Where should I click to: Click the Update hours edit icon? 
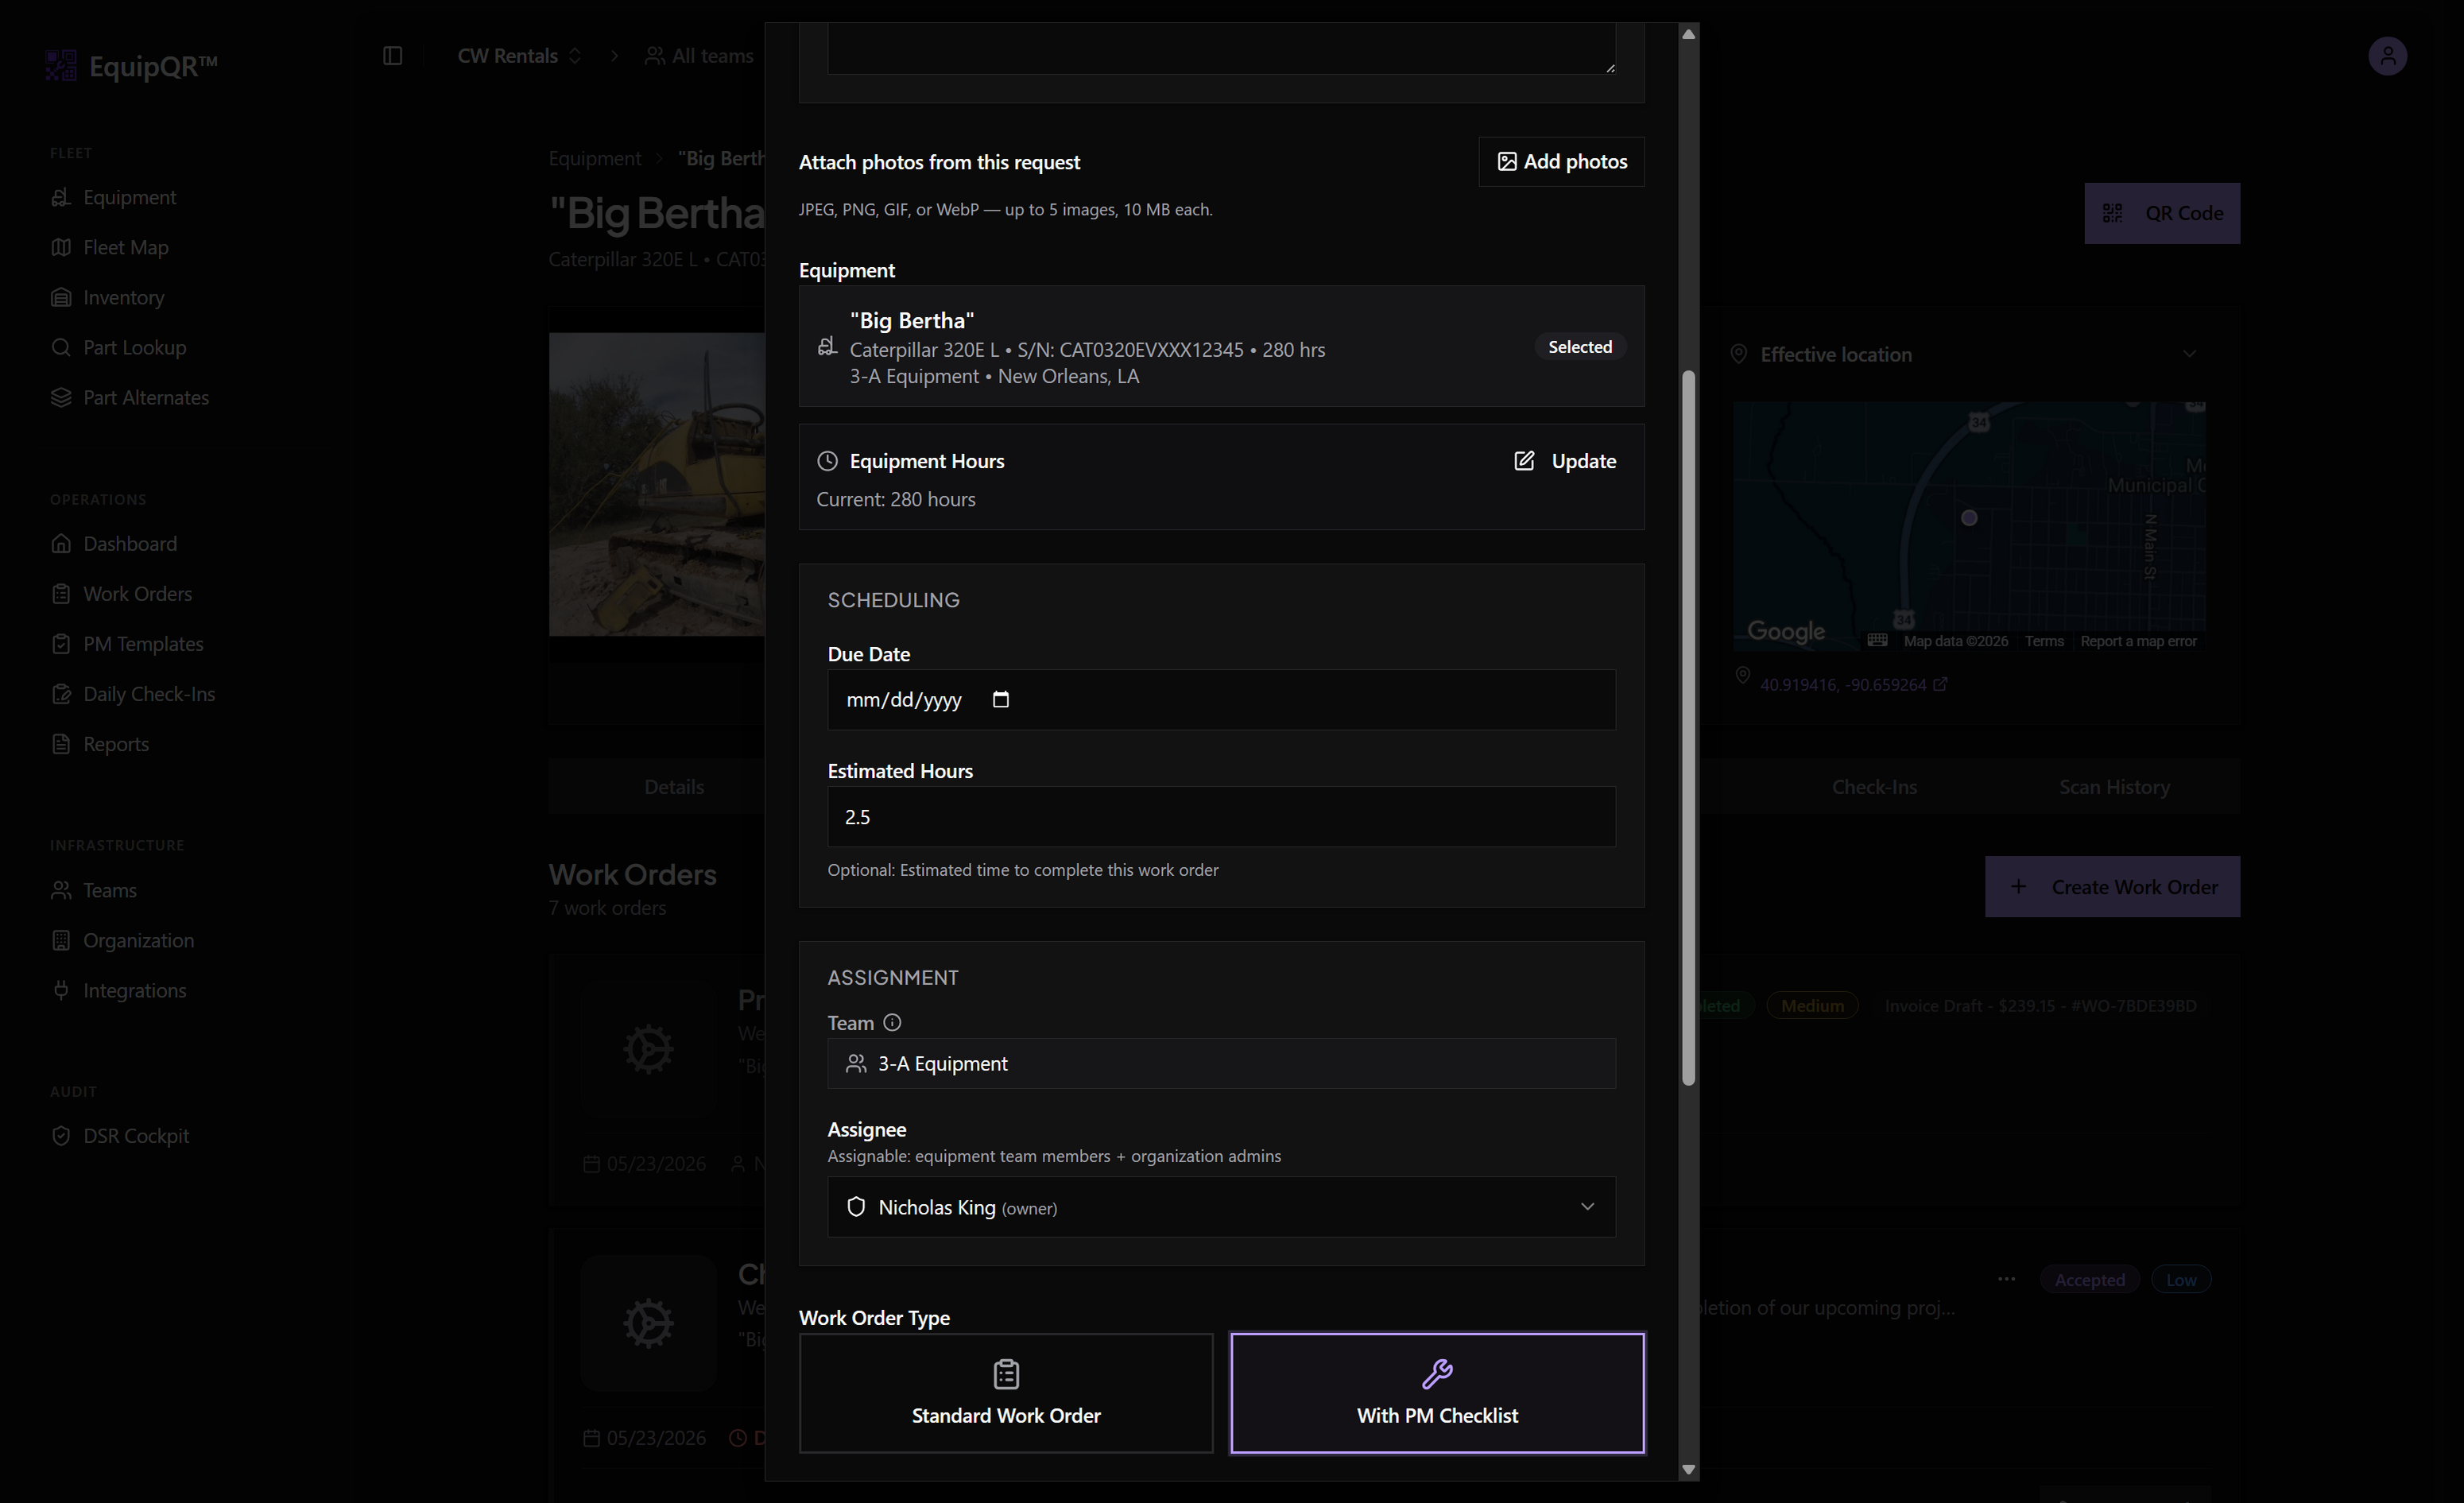[1523, 461]
